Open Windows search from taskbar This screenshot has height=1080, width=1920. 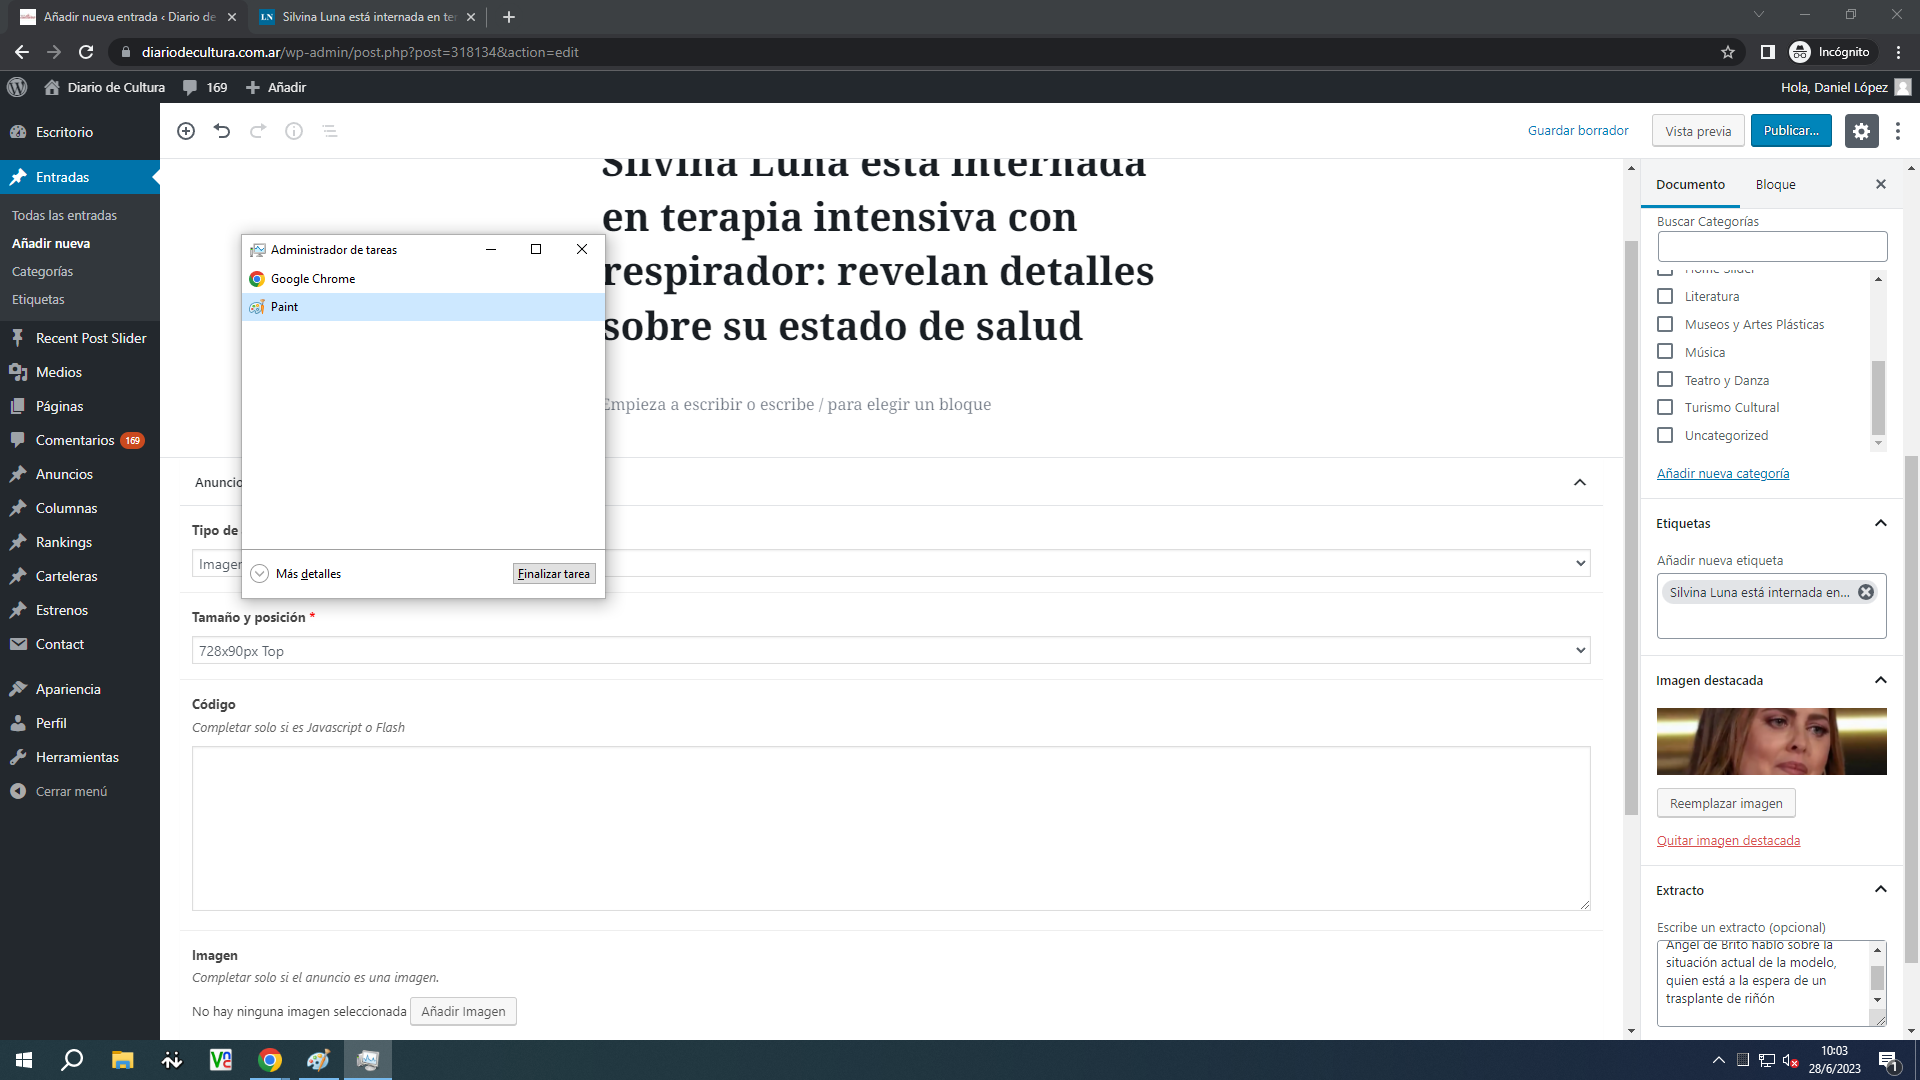pos(72,1060)
